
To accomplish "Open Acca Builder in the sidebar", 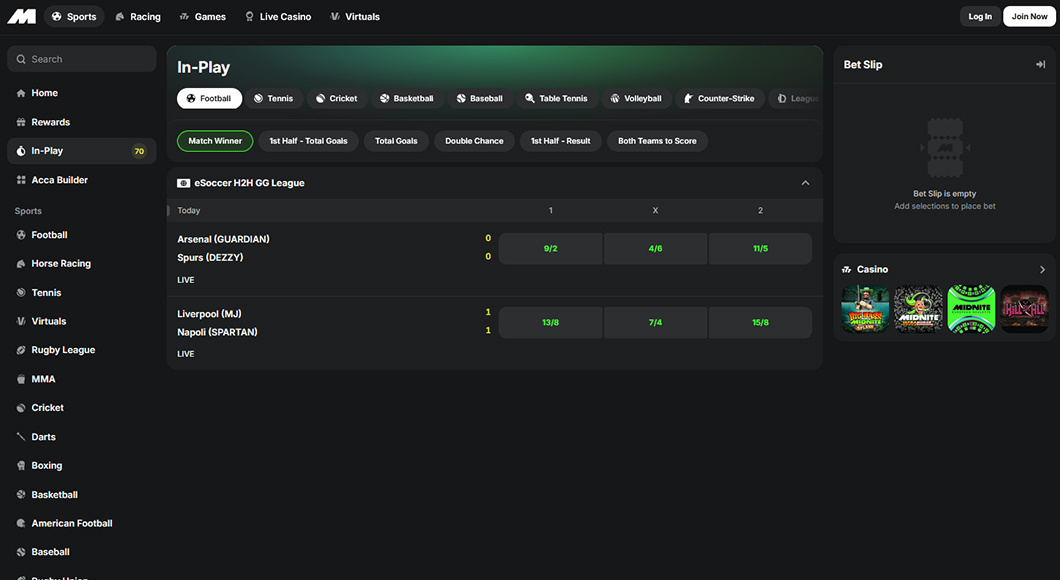I will click(x=82, y=180).
